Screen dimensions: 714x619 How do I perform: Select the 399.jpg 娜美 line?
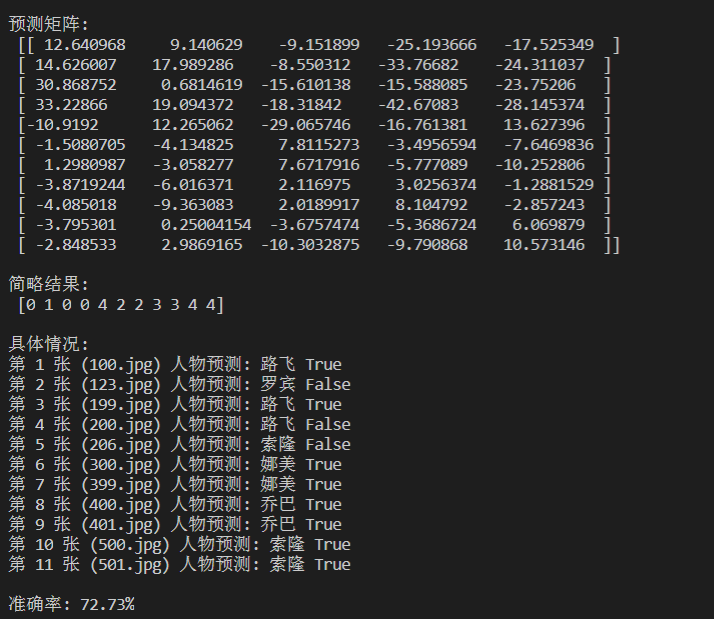[175, 485]
